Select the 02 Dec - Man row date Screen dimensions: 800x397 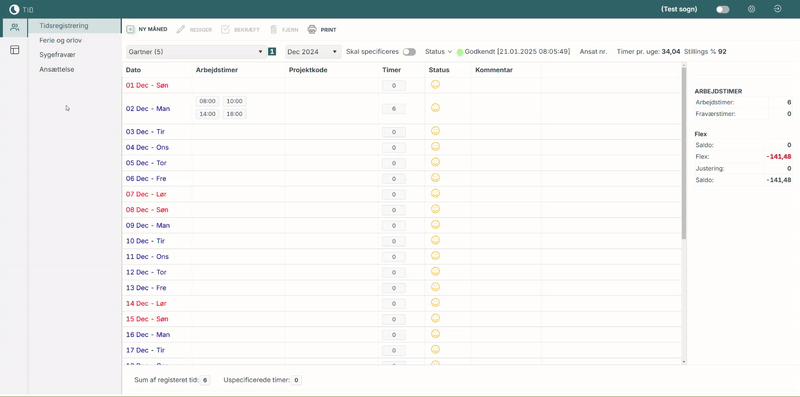point(148,109)
